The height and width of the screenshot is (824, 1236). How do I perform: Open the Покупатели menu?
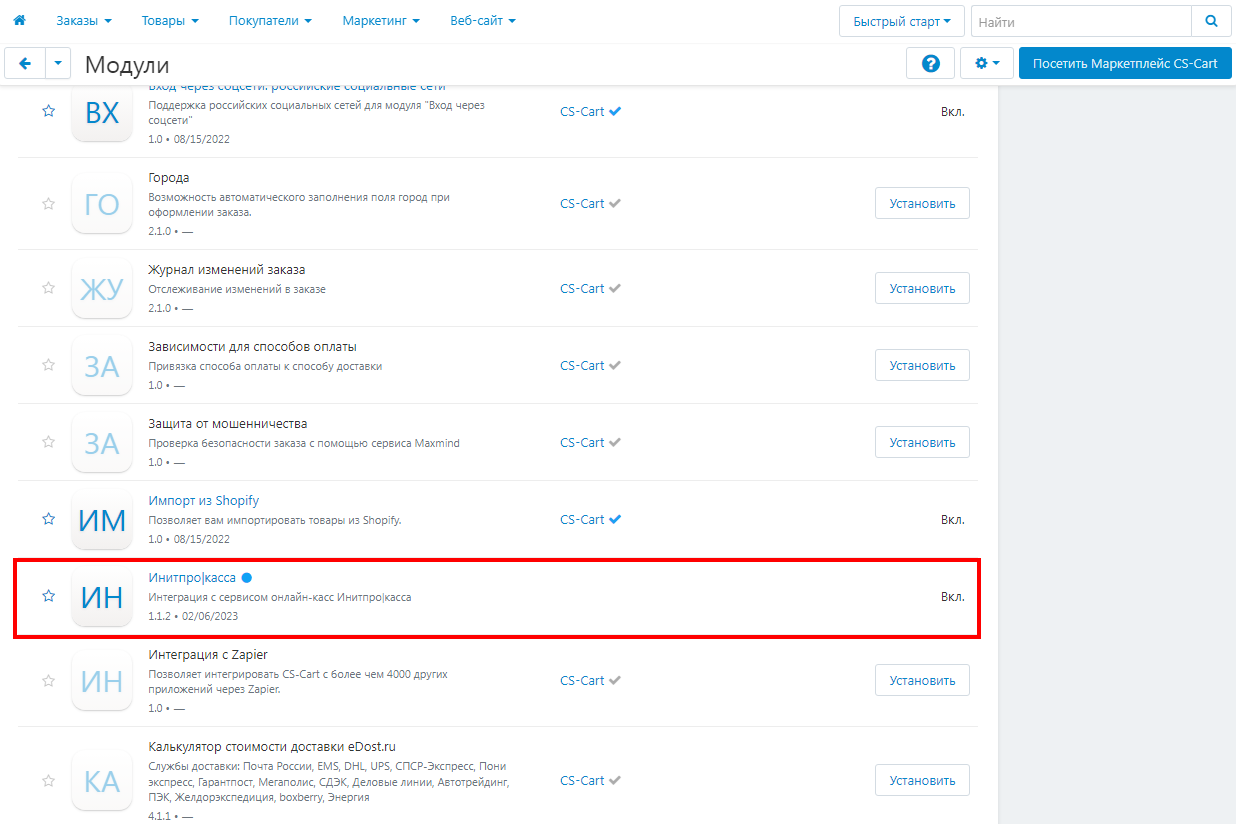pos(270,20)
